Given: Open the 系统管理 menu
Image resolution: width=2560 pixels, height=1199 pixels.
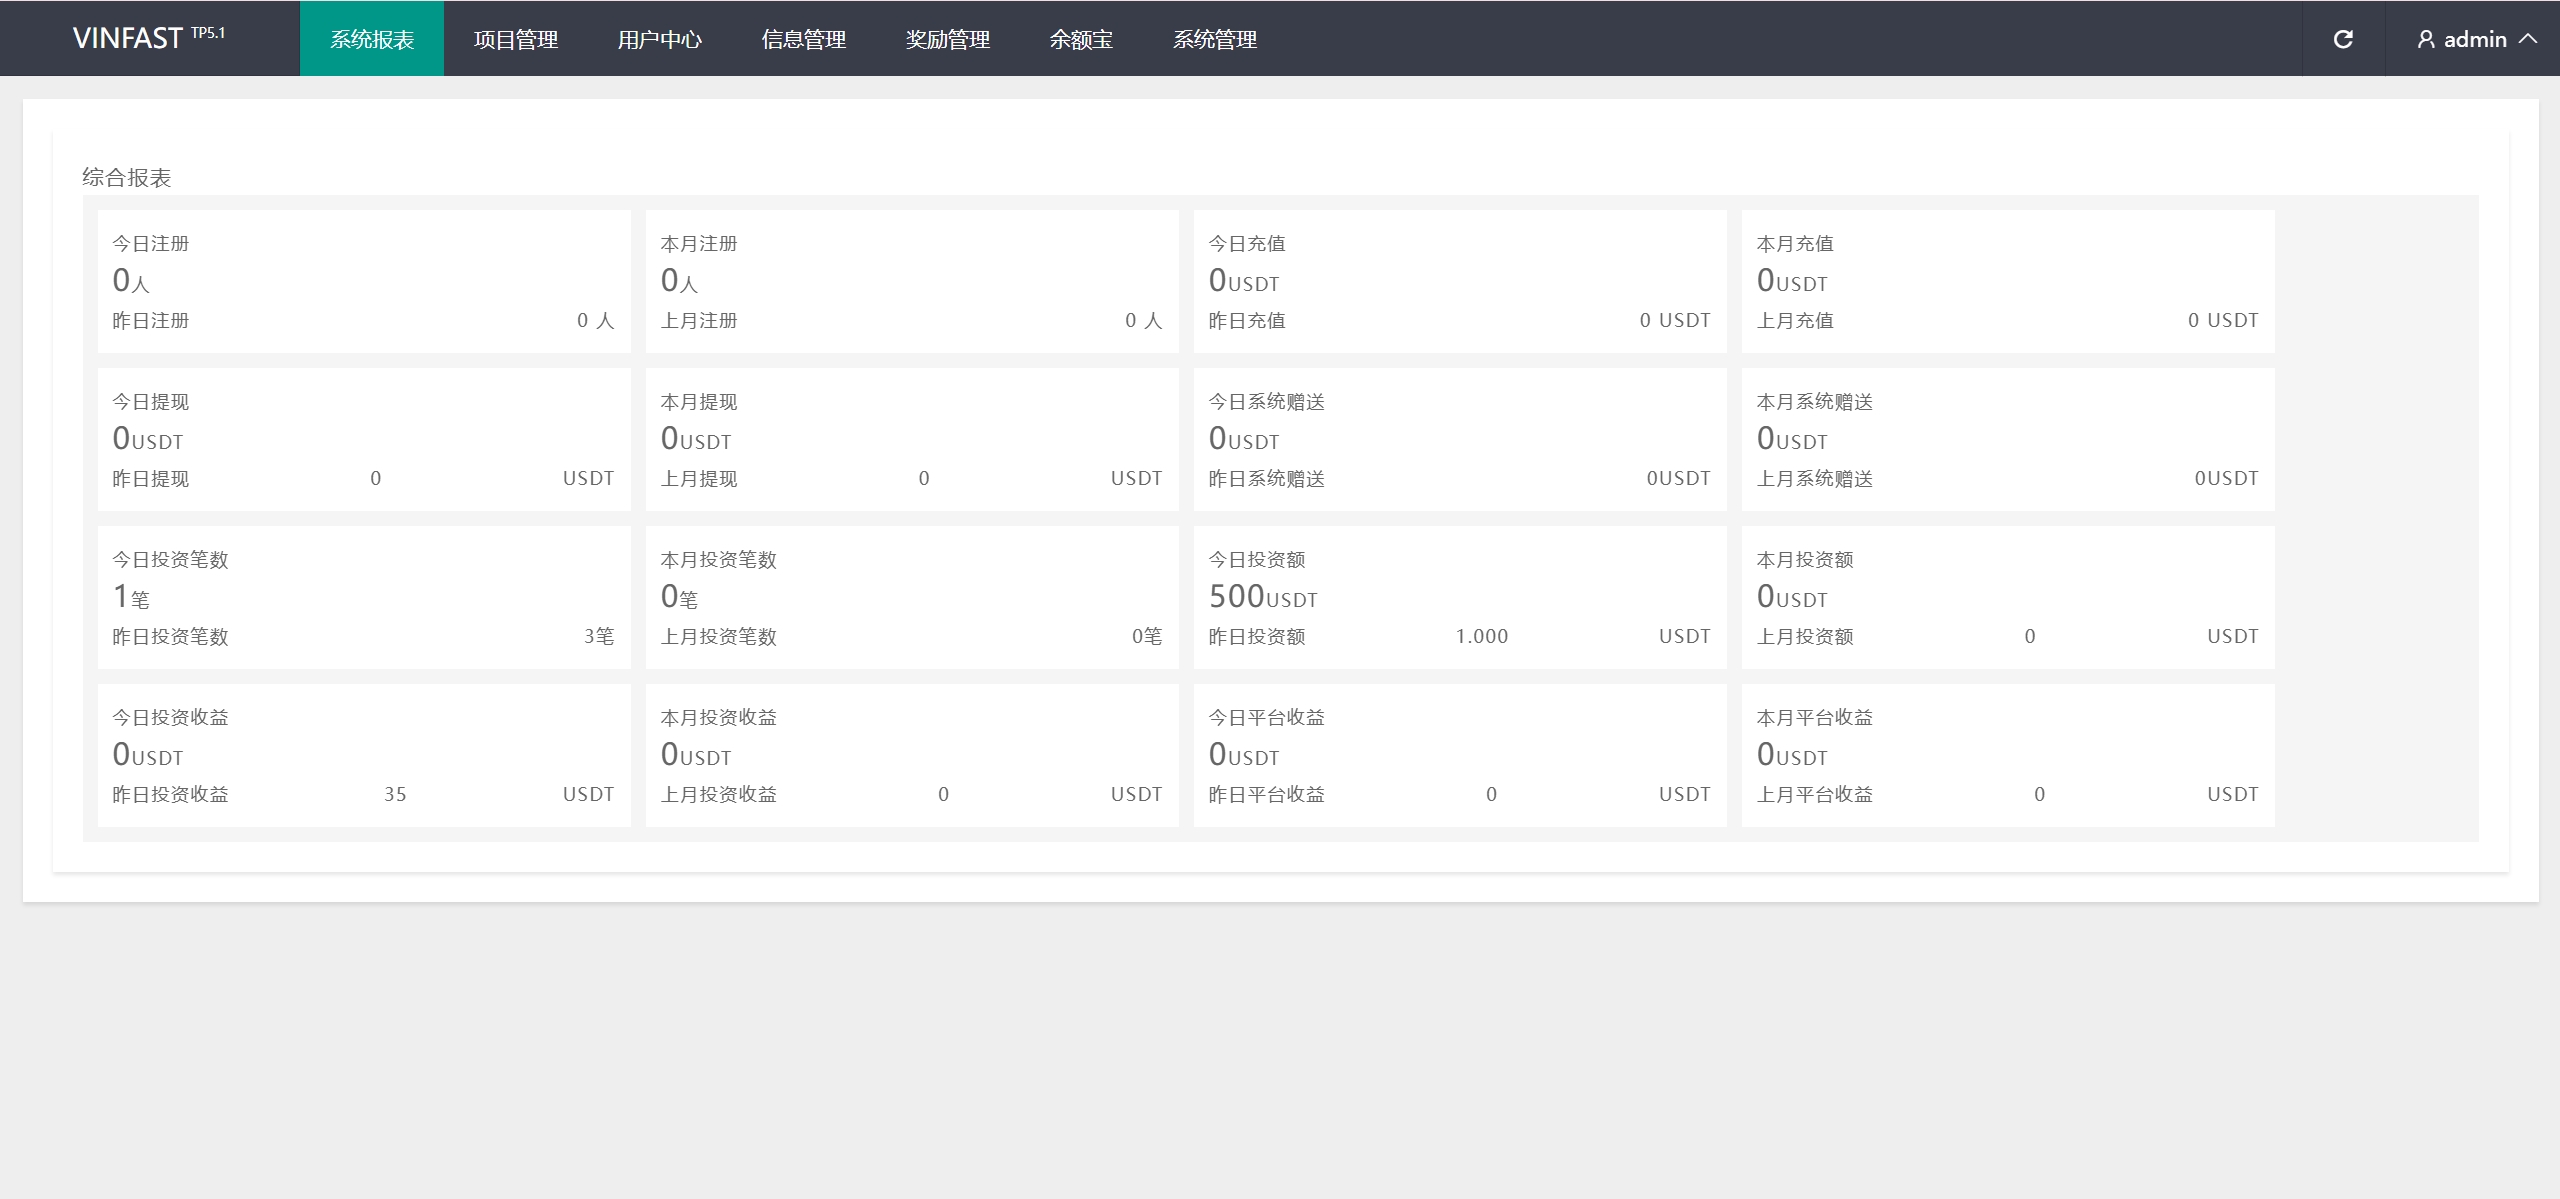Looking at the screenshot, I should [x=1215, y=39].
